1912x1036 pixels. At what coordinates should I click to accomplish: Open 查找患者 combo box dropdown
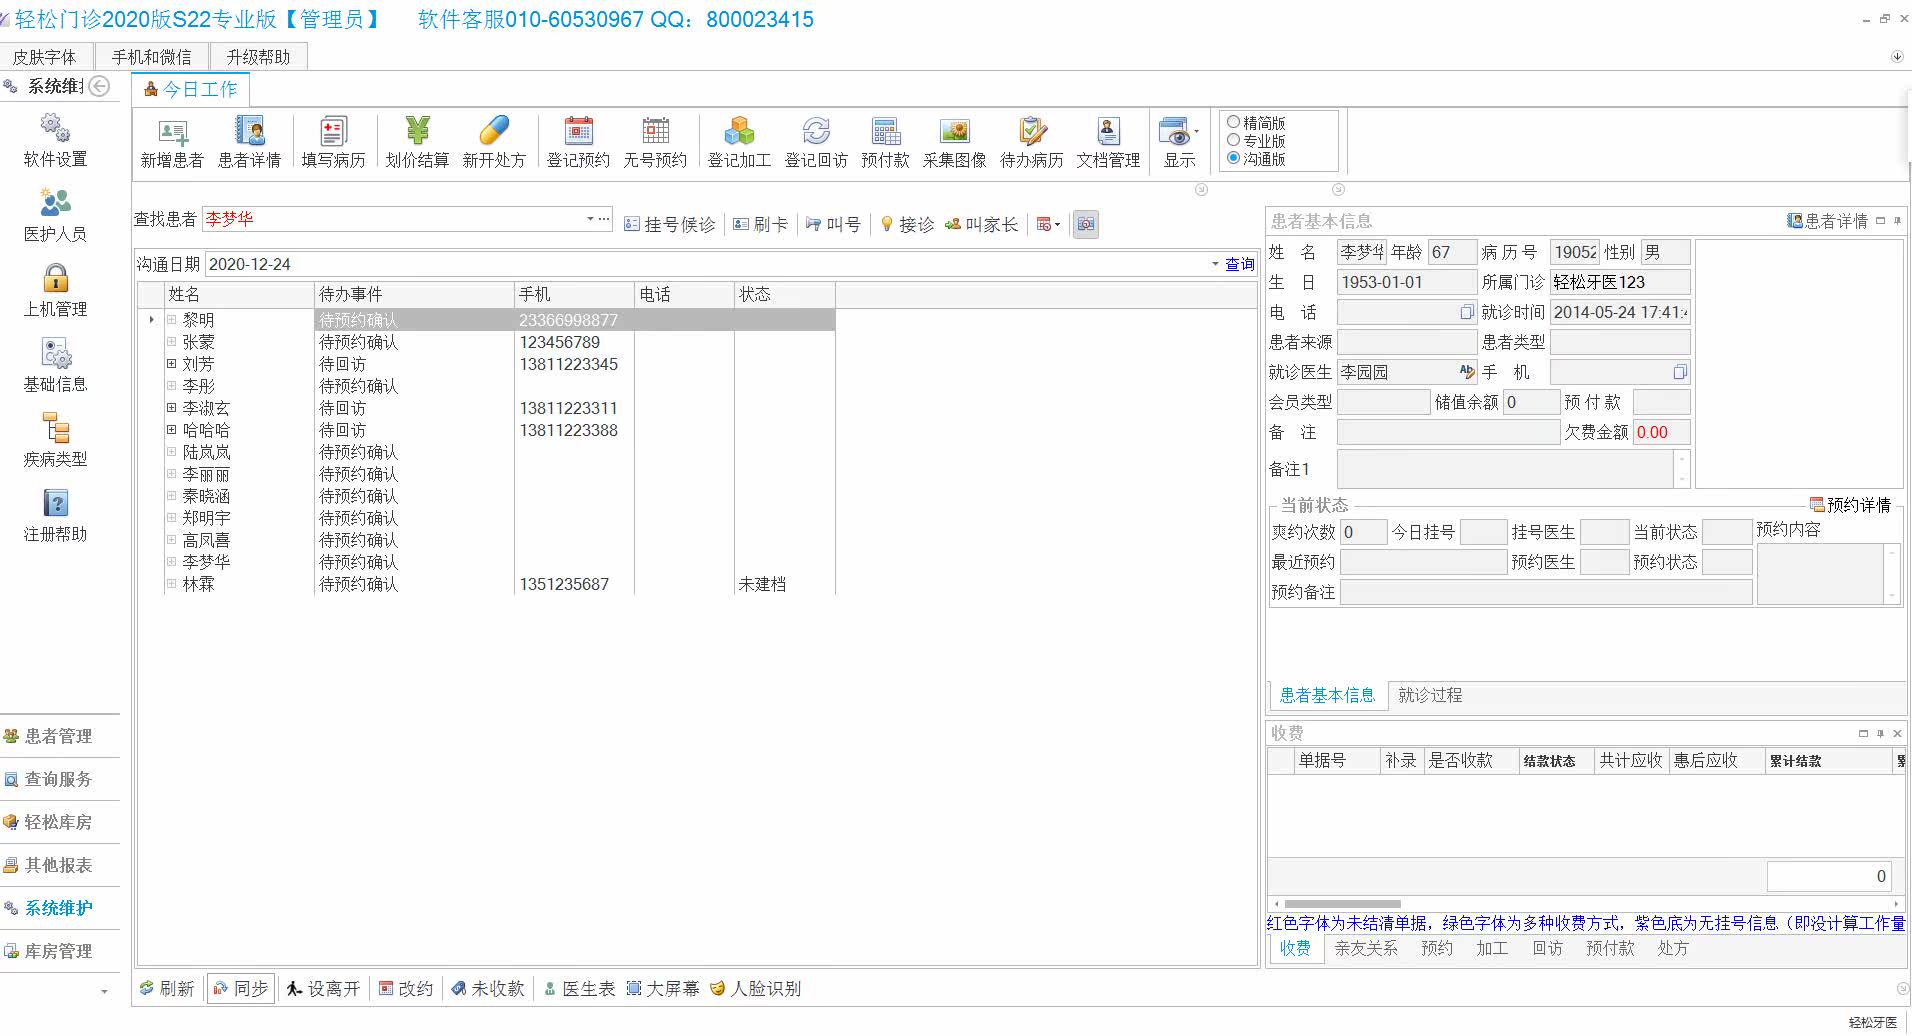pos(590,219)
